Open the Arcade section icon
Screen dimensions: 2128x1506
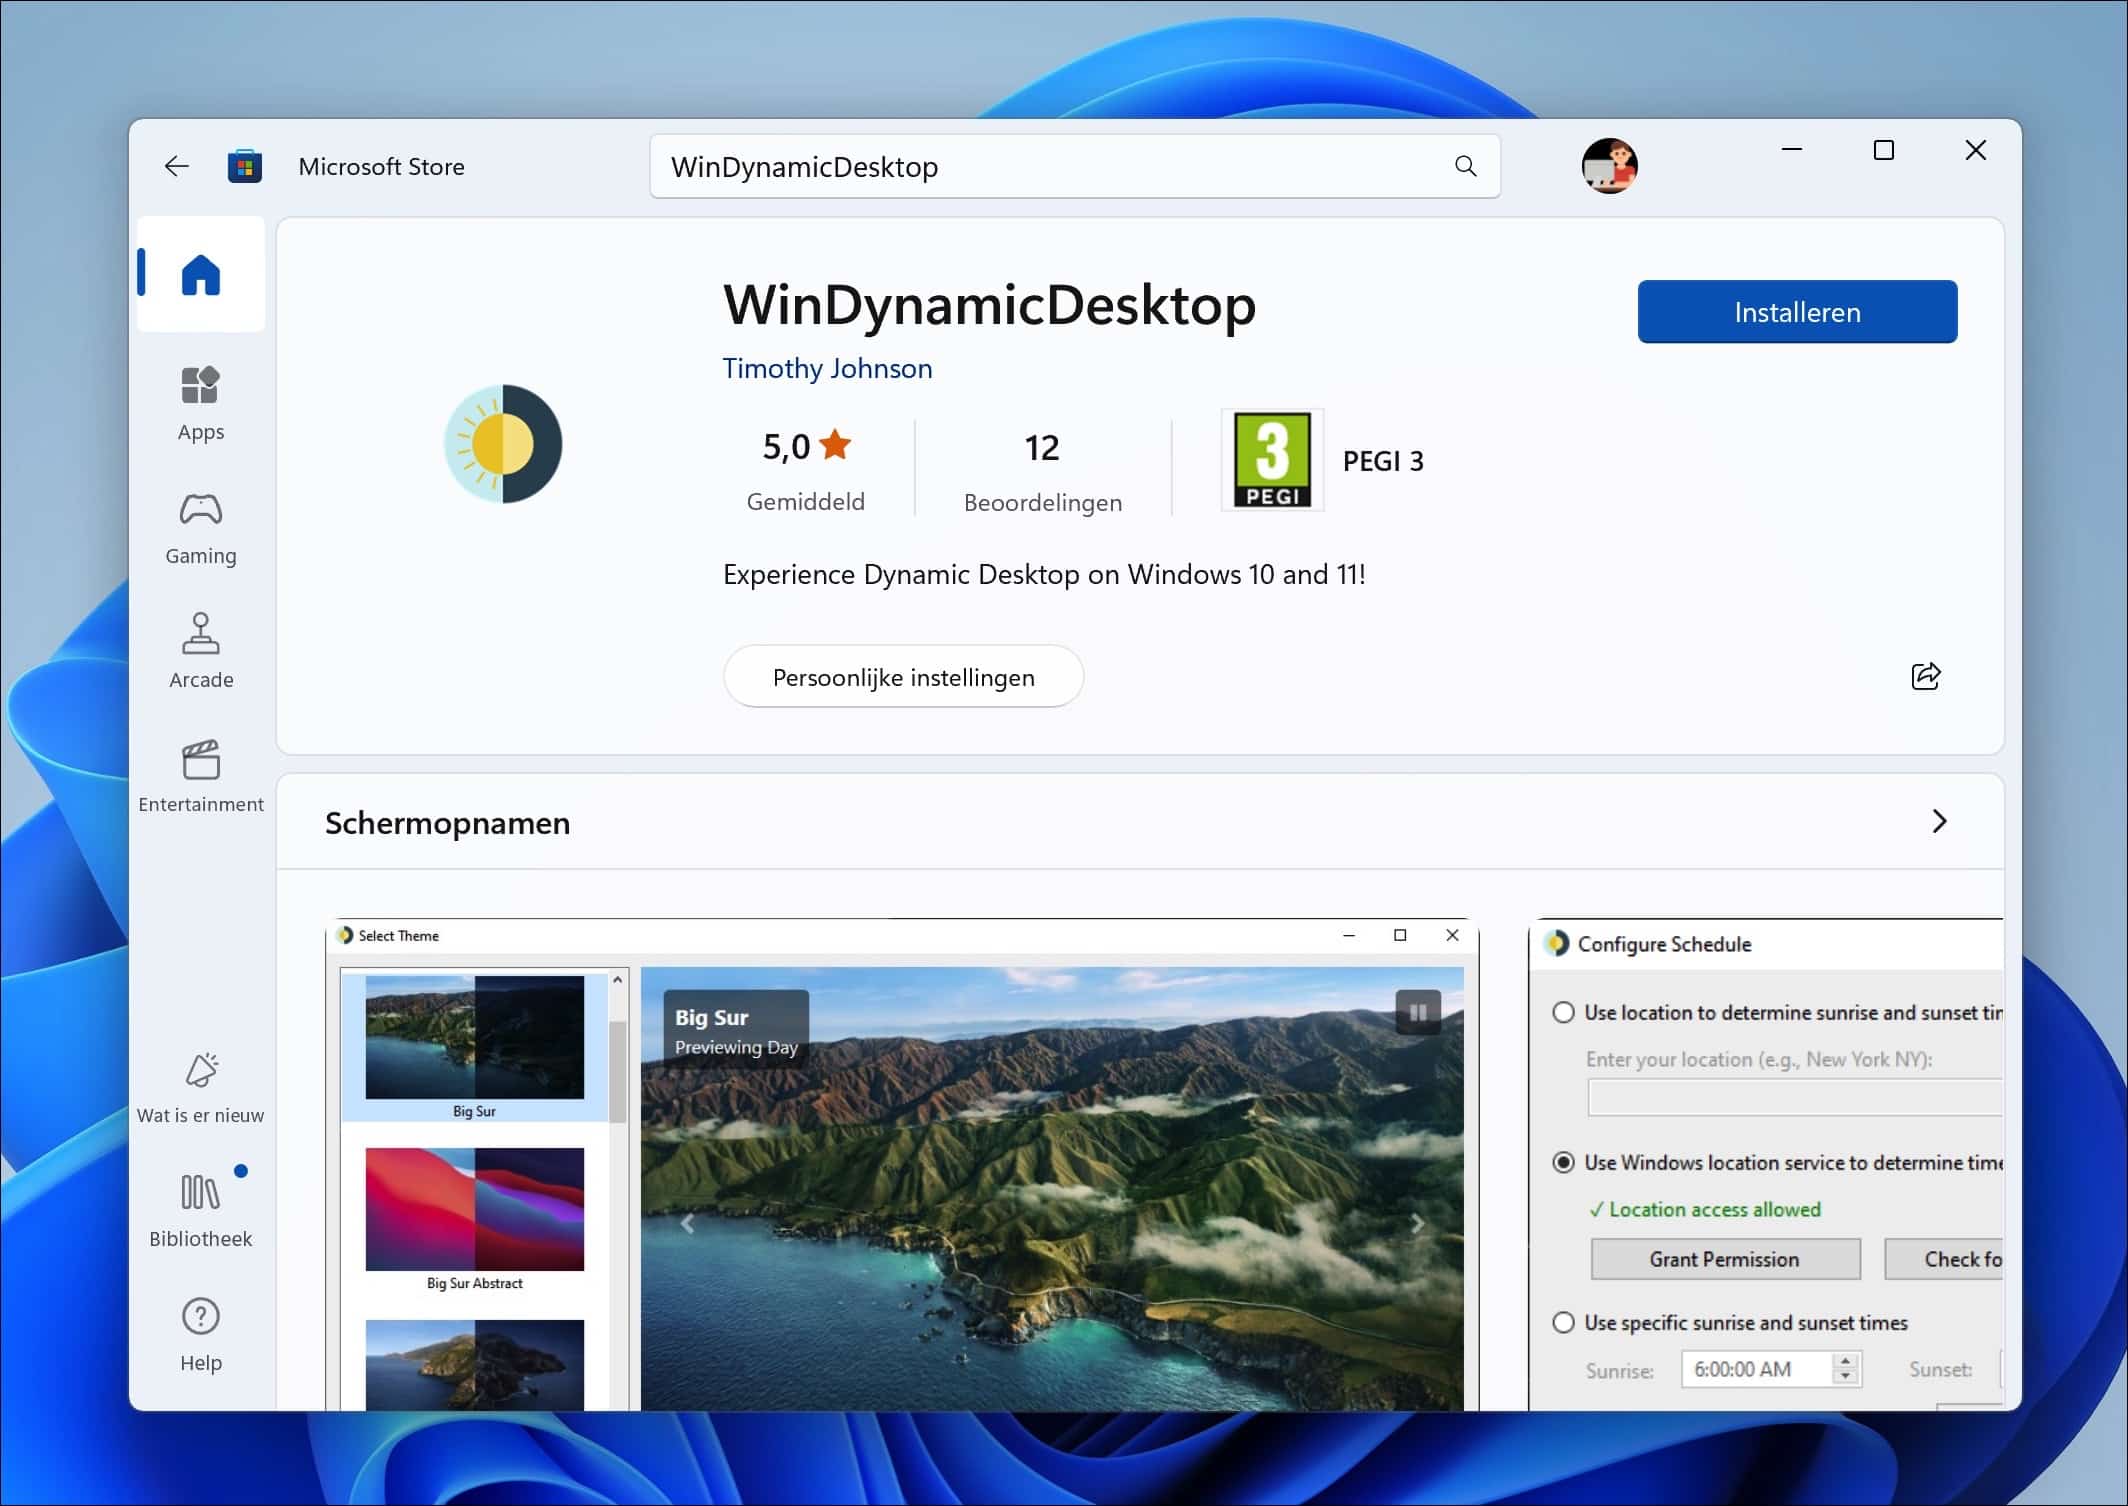click(x=200, y=650)
